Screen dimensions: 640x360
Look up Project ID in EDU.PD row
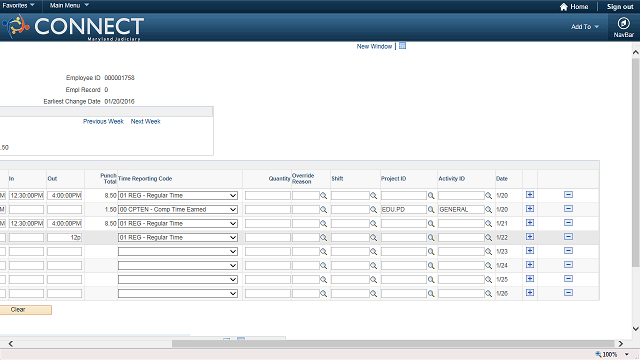tap(431, 210)
